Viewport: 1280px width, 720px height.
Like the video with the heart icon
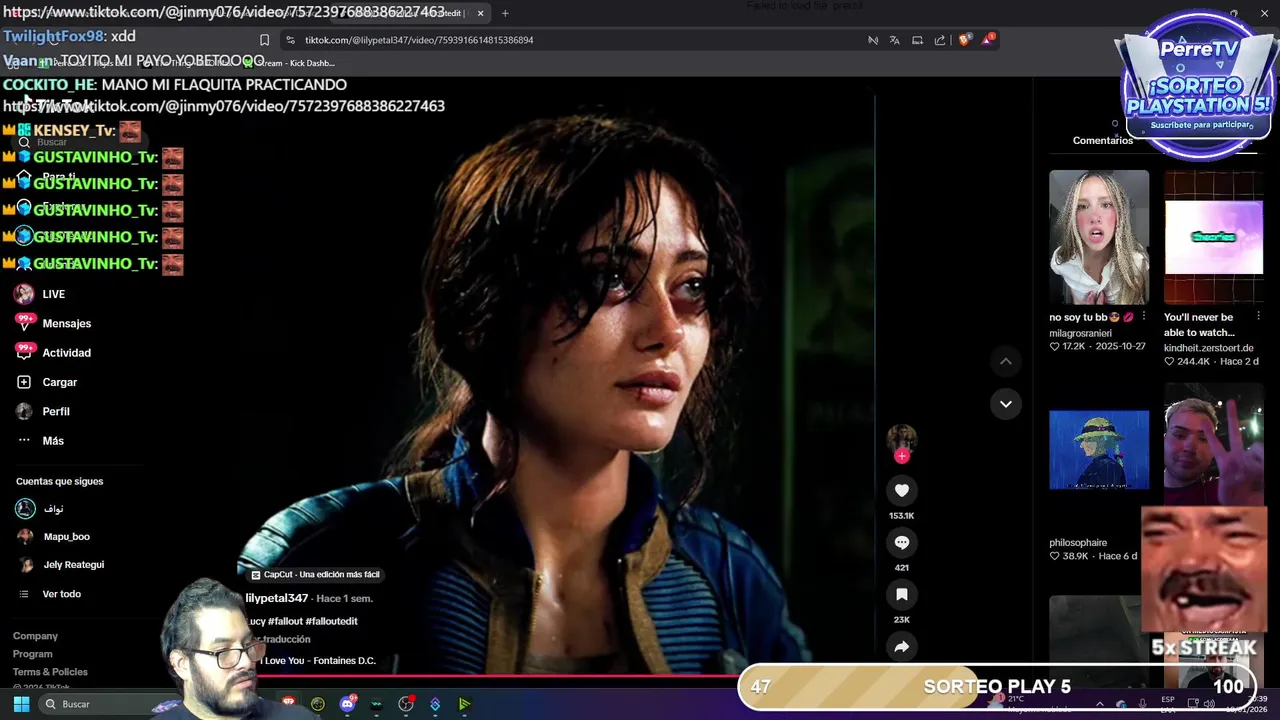[901, 490]
